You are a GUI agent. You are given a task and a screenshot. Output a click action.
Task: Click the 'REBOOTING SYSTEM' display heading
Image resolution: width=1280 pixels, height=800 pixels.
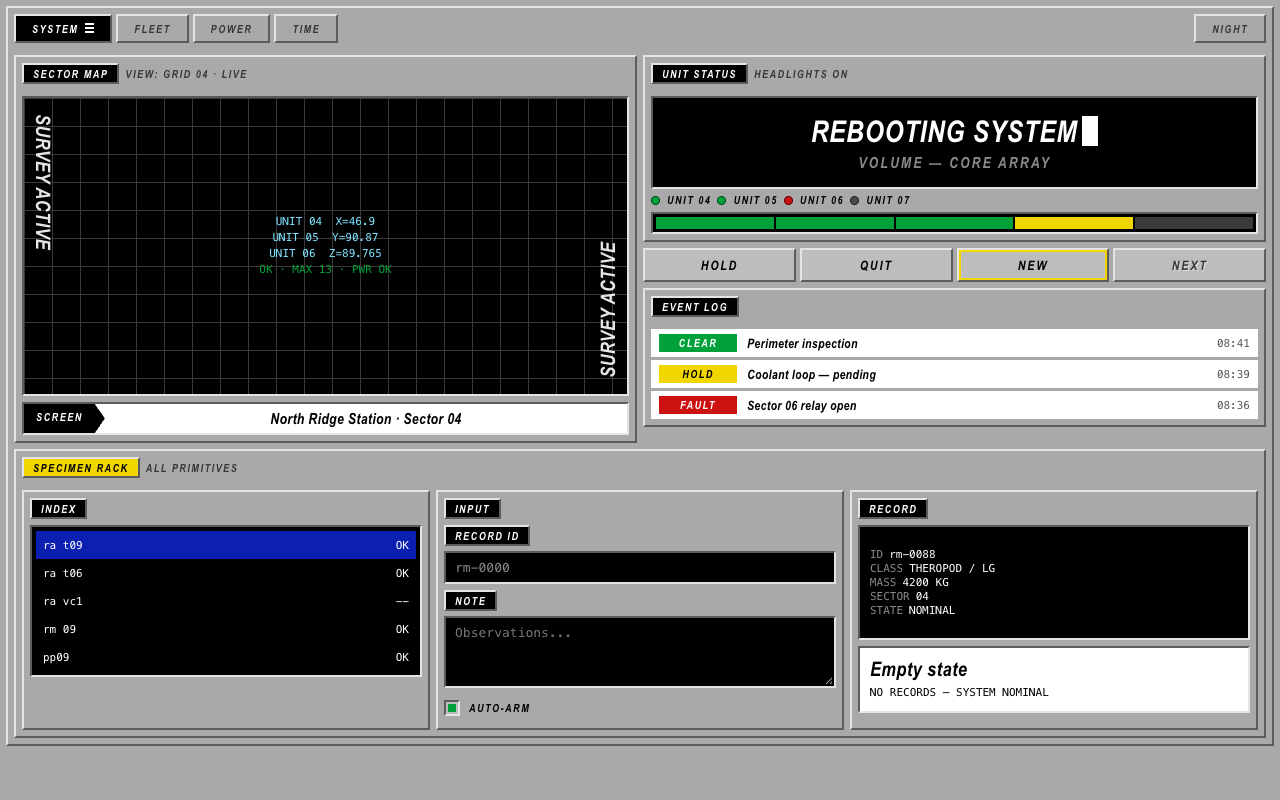(944, 132)
